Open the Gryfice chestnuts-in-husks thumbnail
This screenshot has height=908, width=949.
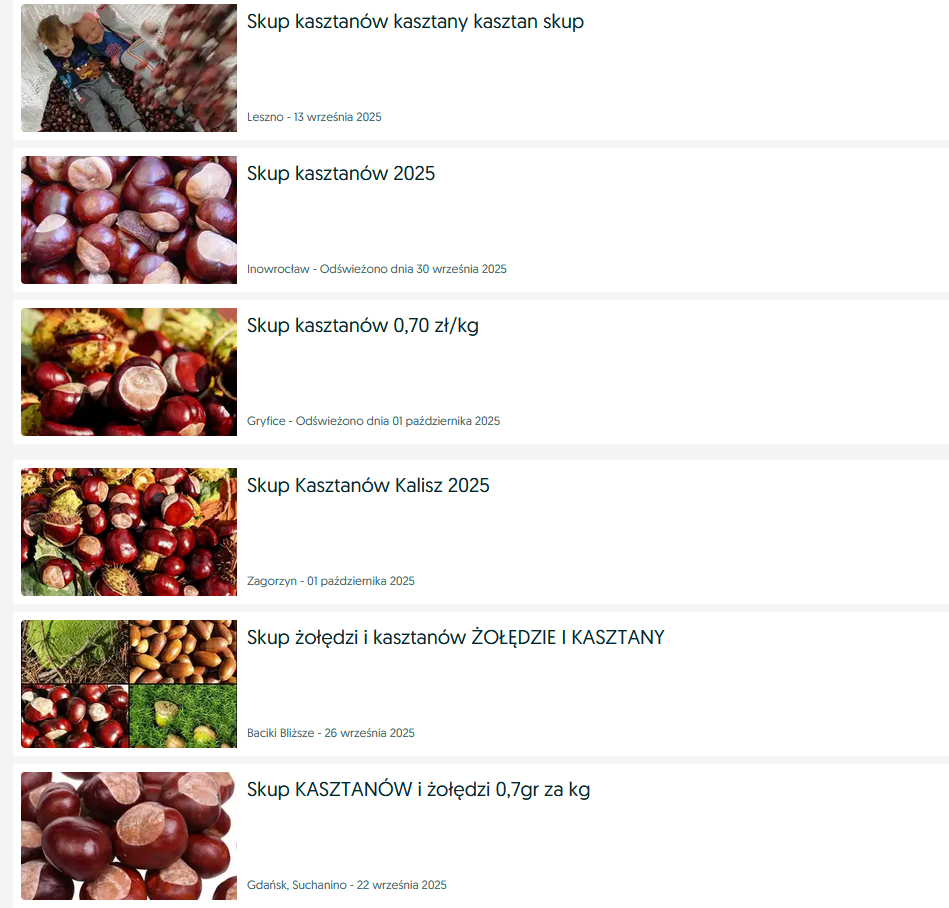tap(129, 372)
